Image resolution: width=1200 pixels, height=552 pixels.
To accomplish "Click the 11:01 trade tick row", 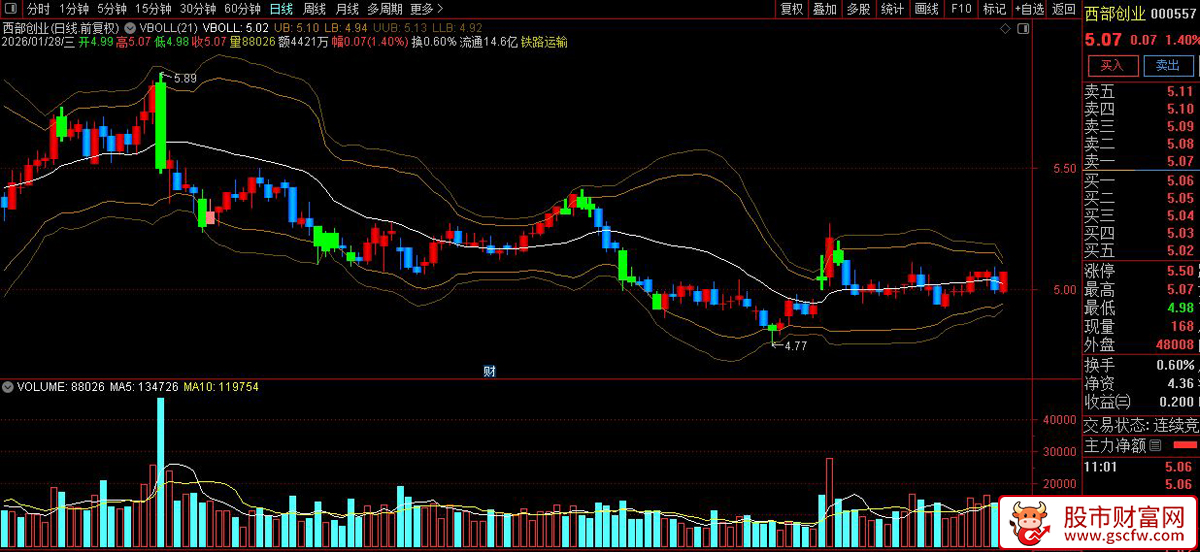I will coord(1142,466).
